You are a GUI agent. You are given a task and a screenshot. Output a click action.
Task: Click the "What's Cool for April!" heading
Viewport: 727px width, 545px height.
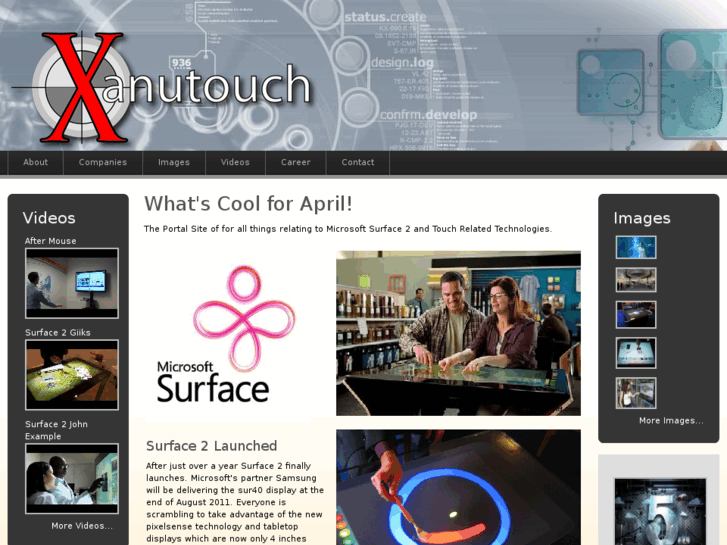tap(248, 204)
